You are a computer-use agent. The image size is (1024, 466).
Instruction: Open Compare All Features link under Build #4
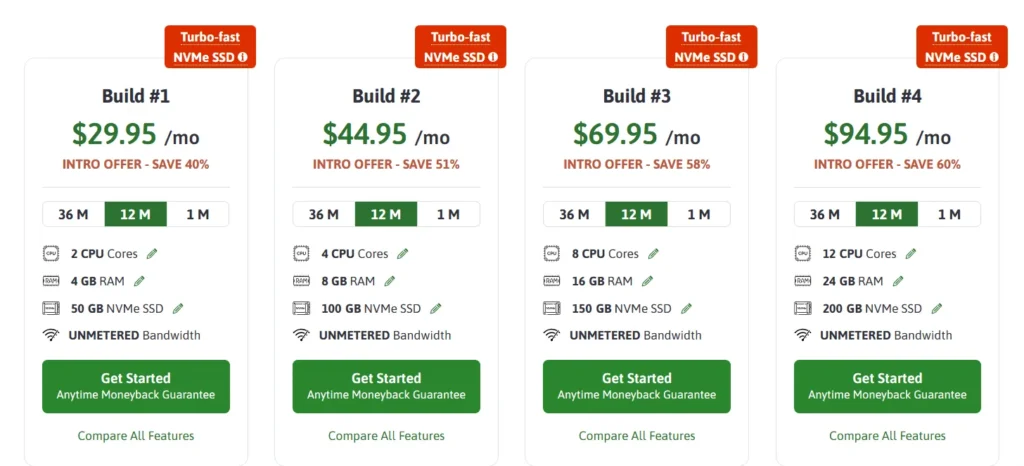pyautogui.click(x=887, y=436)
